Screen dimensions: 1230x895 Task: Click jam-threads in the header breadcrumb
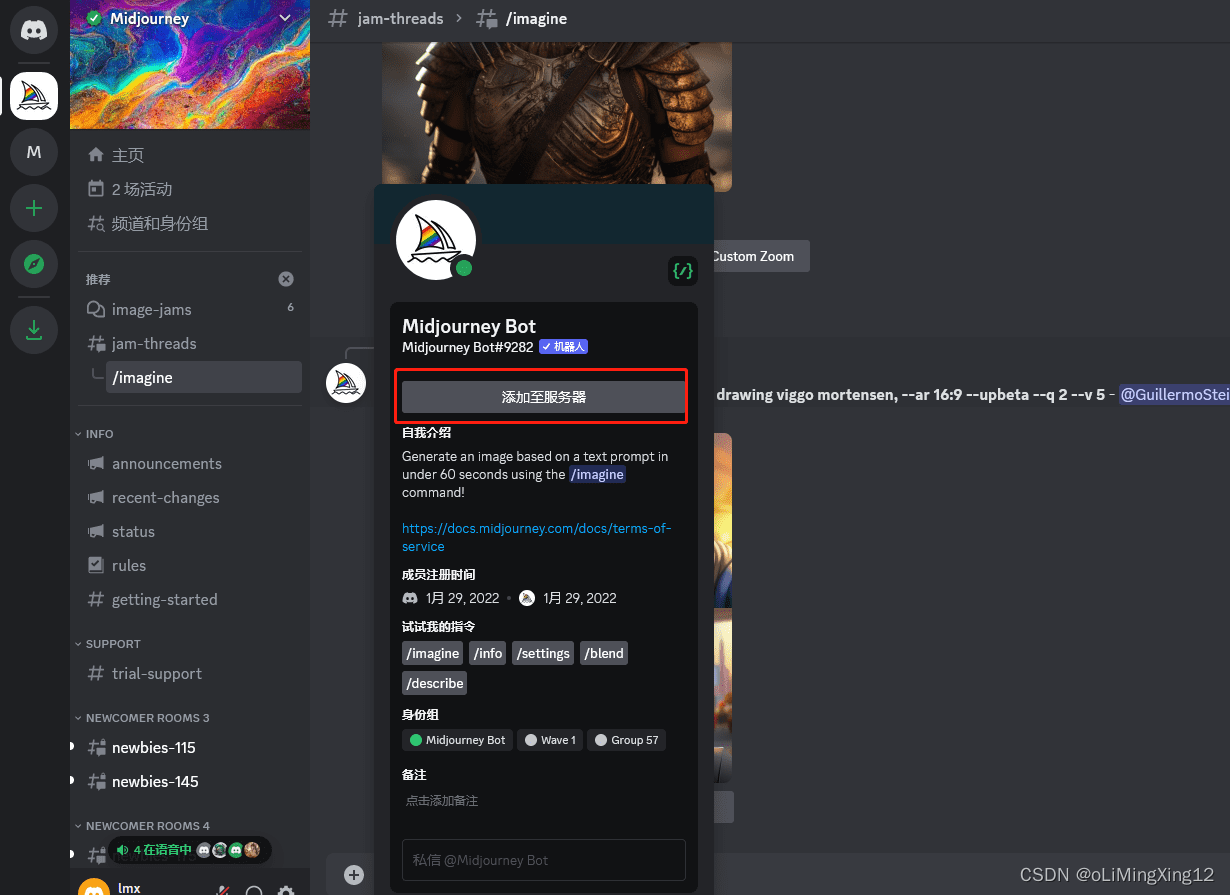[400, 18]
